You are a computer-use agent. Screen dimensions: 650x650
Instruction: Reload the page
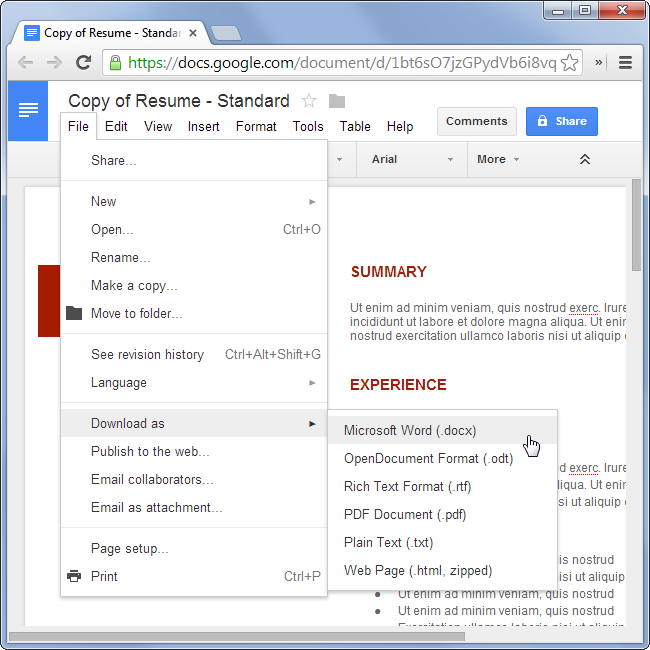click(x=83, y=63)
